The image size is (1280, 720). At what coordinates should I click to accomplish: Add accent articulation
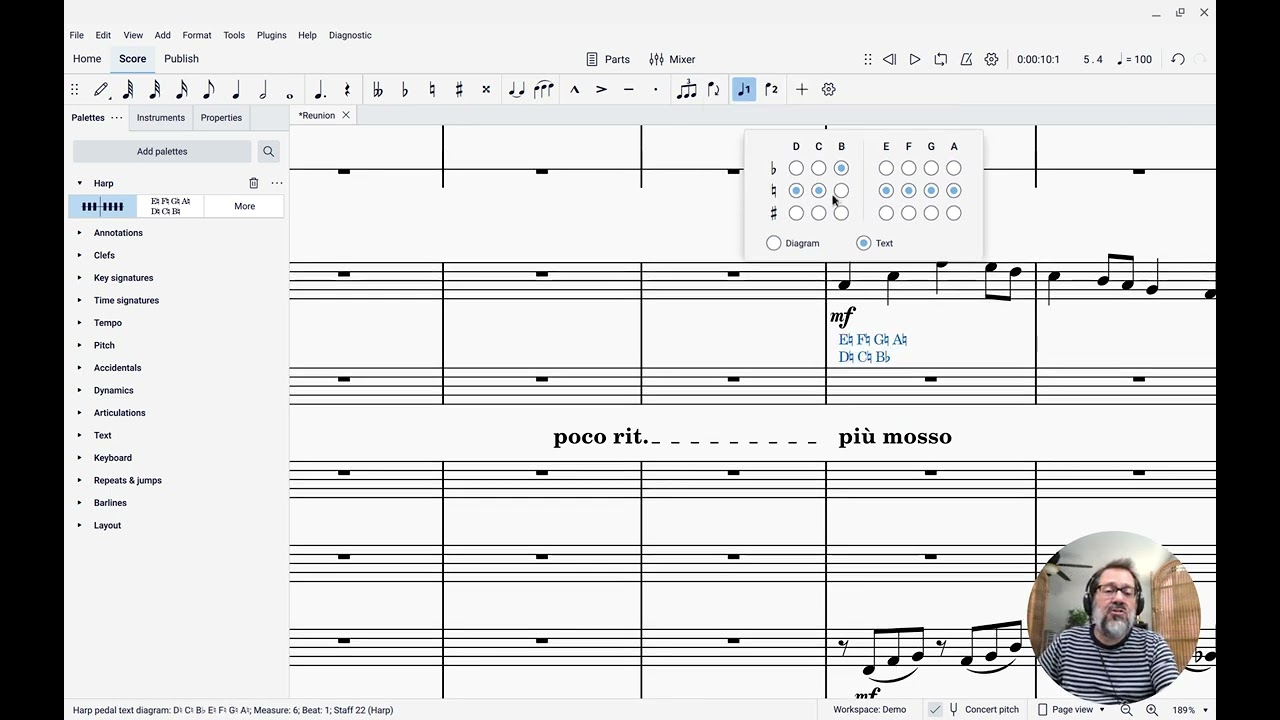tap(601, 89)
